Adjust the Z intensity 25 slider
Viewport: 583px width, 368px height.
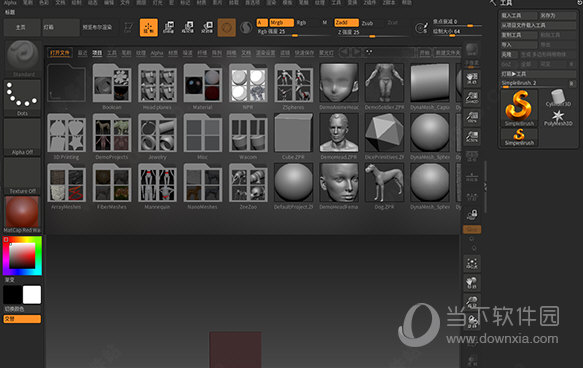coord(372,33)
